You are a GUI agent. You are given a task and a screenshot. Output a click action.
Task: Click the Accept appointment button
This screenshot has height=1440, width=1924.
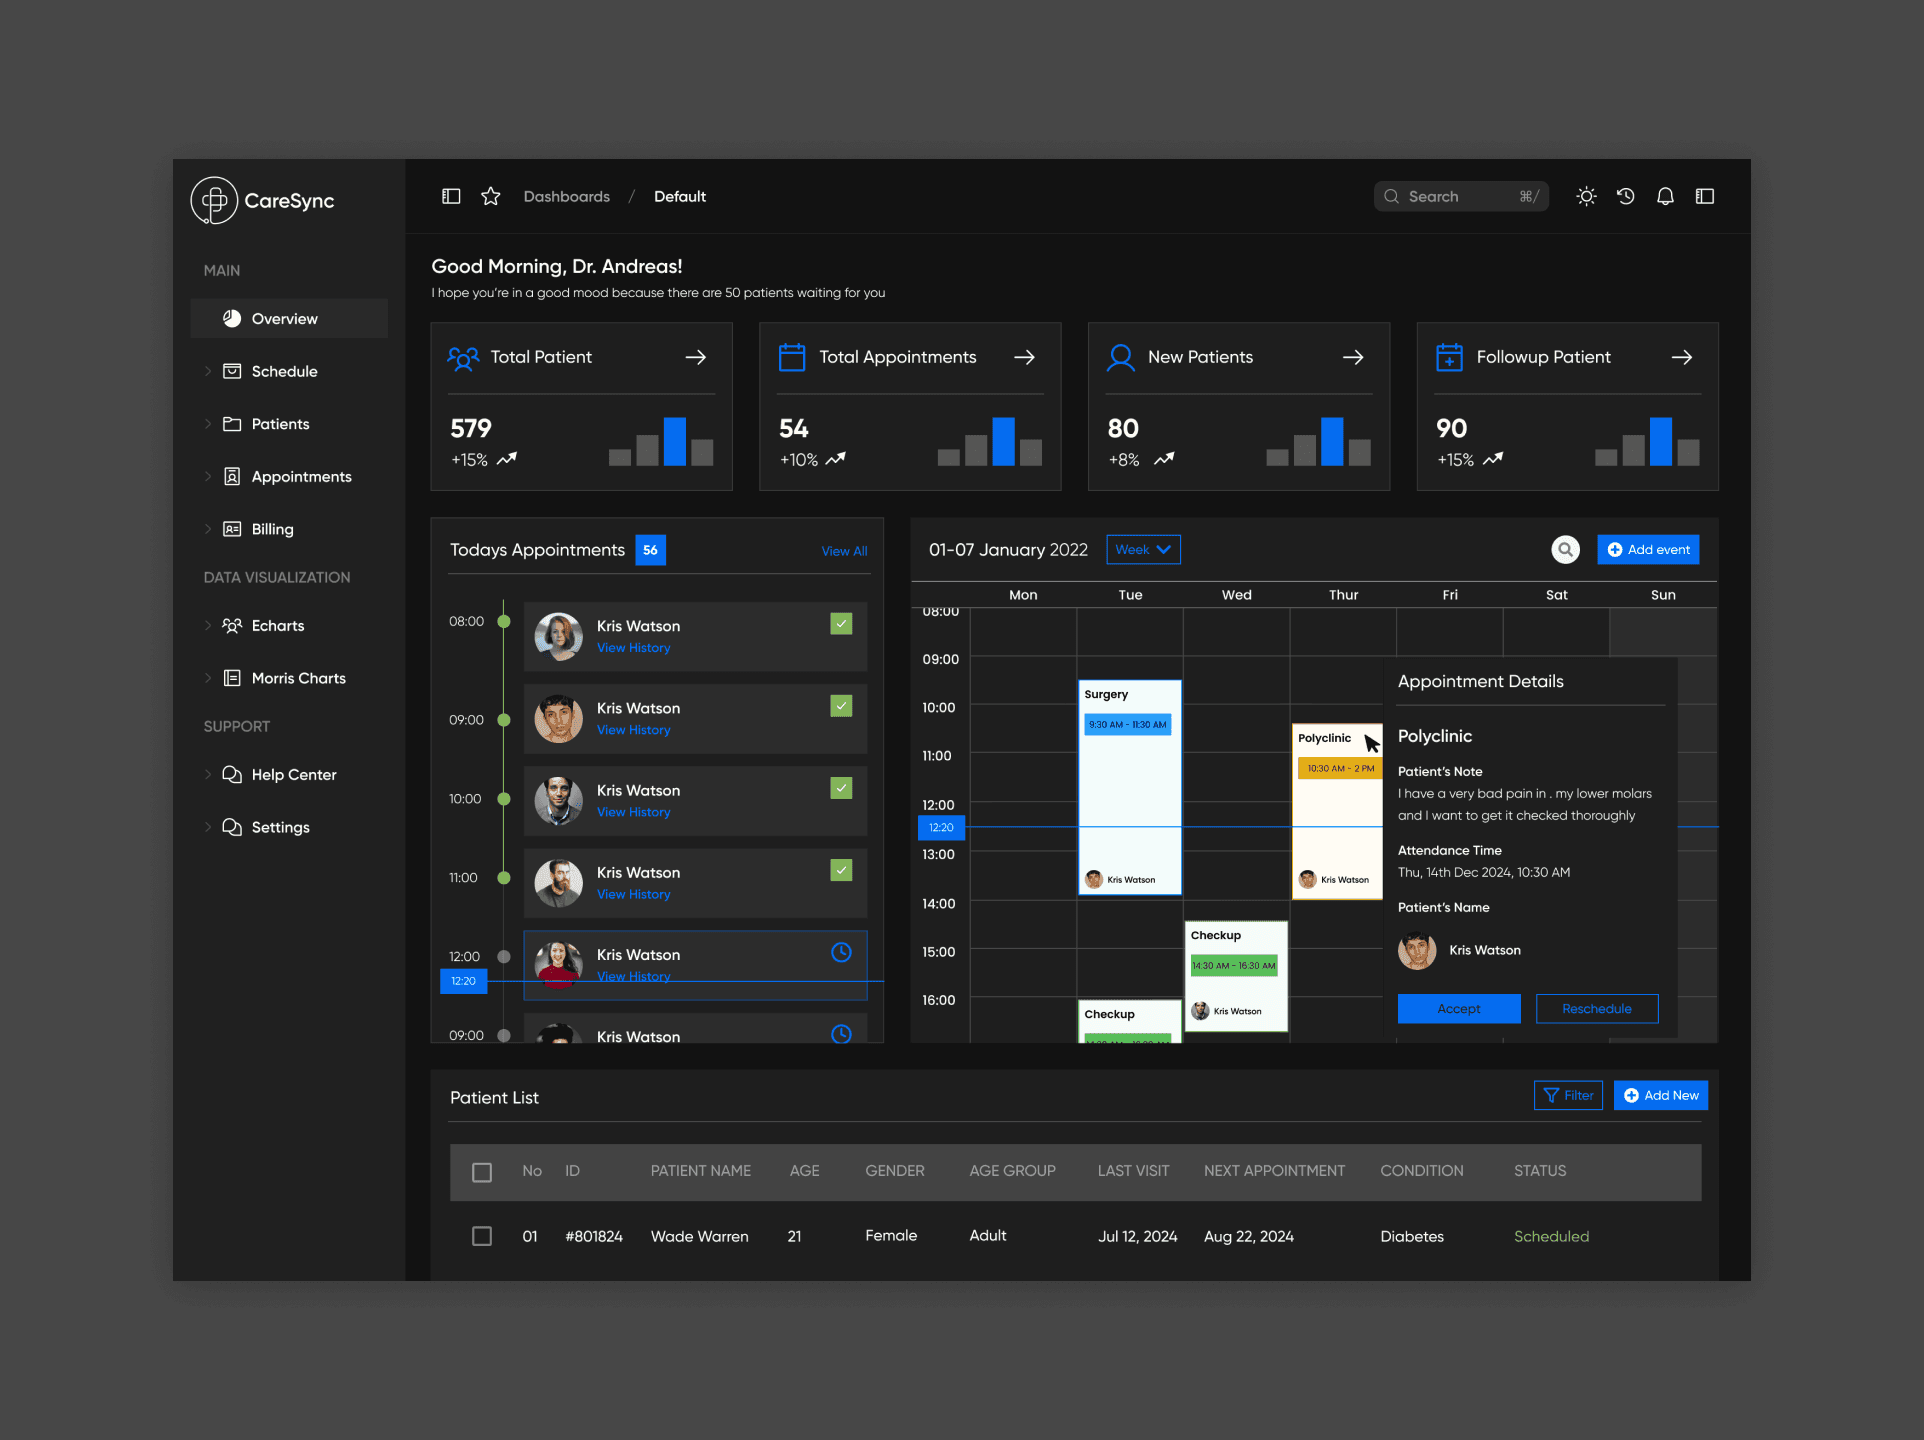tap(1458, 1008)
